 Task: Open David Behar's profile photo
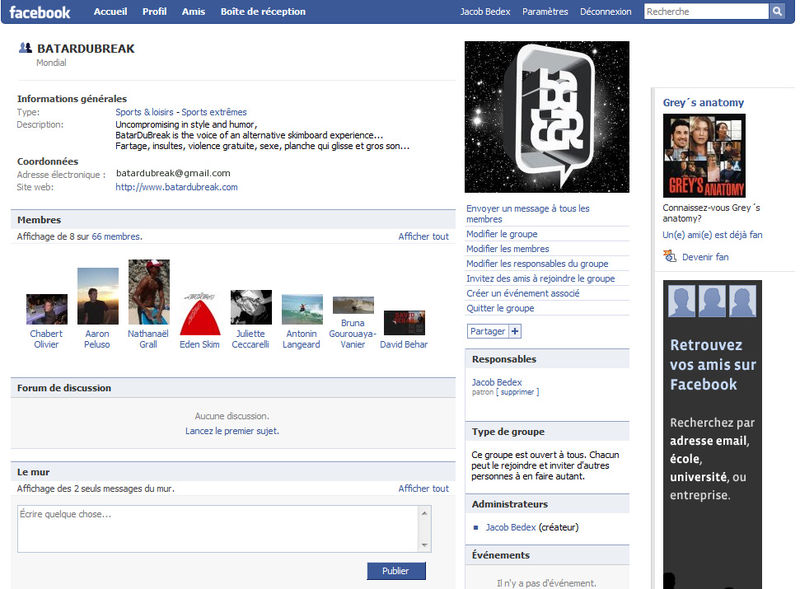[404, 323]
